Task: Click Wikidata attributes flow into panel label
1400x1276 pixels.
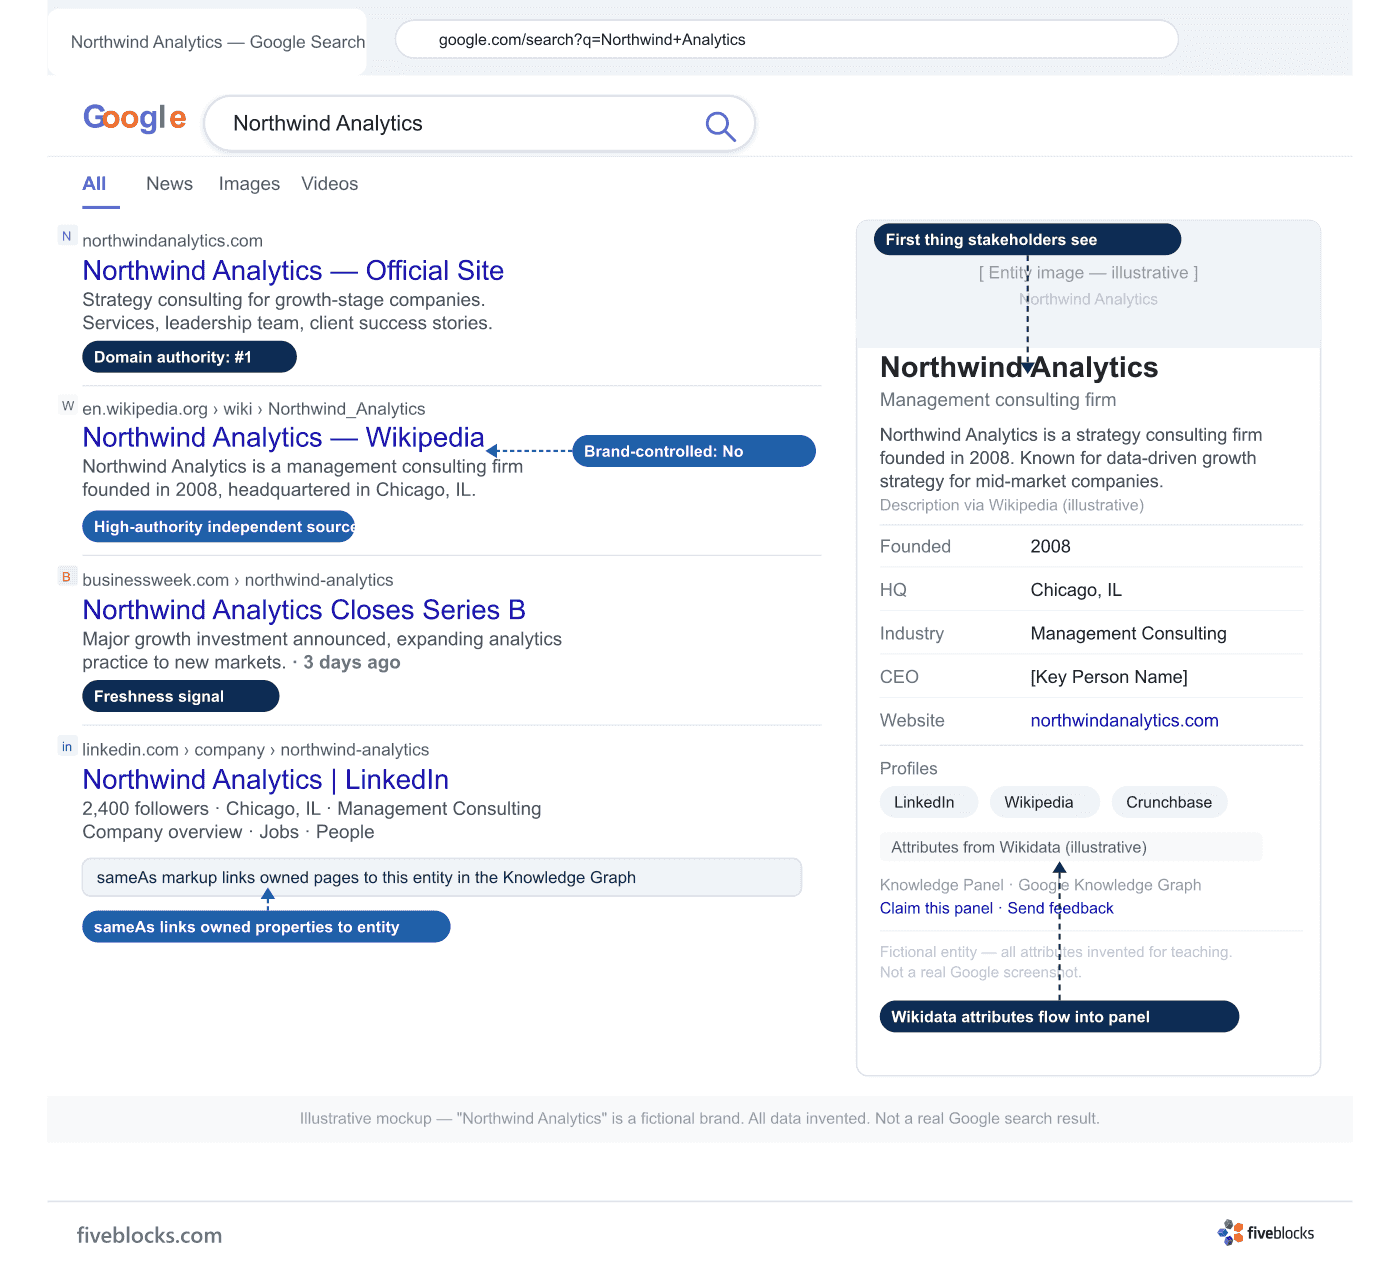Action: tap(1059, 1017)
